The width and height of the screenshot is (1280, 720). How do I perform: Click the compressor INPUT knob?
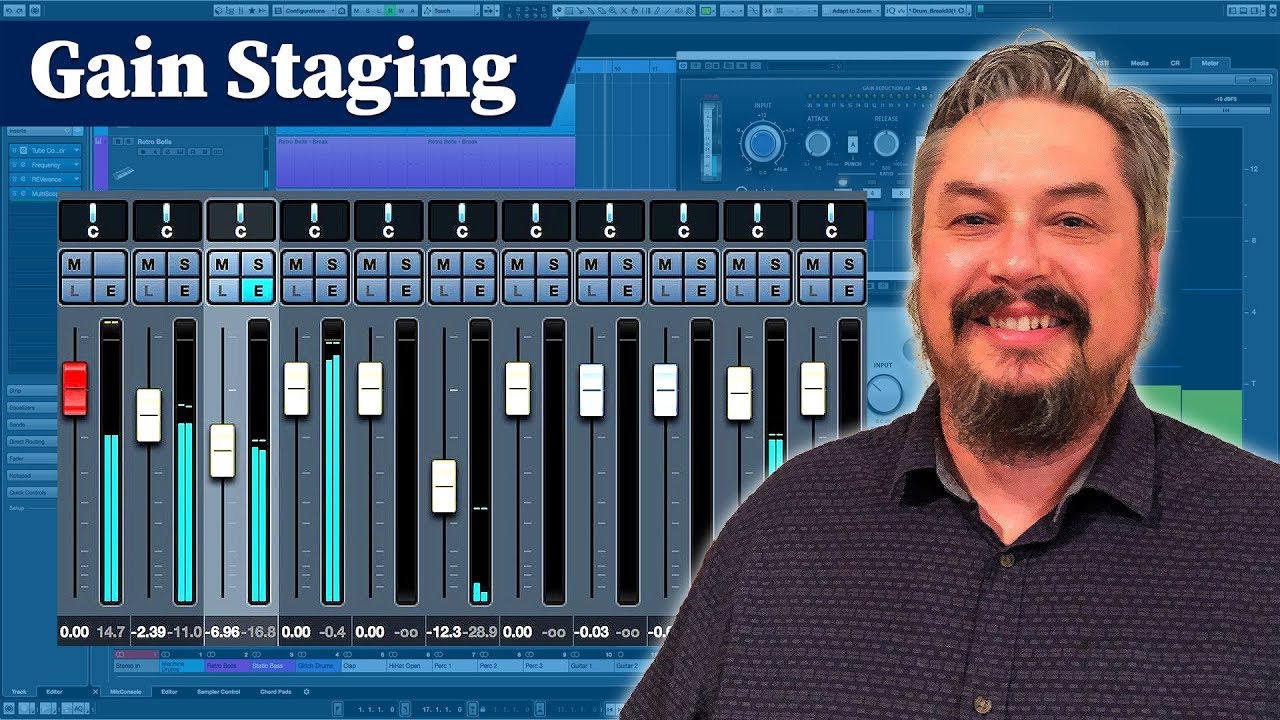click(762, 144)
